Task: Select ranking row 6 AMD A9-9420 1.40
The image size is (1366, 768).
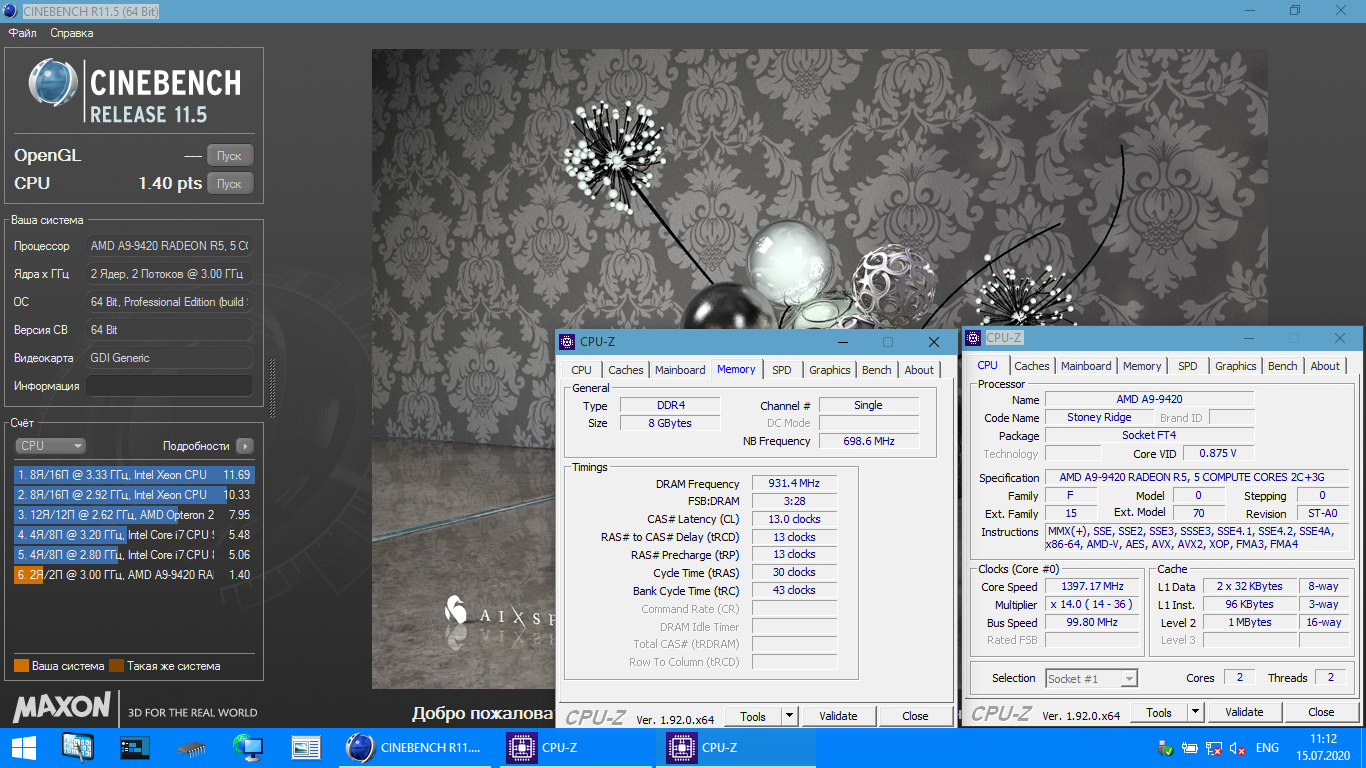Action: point(134,575)
